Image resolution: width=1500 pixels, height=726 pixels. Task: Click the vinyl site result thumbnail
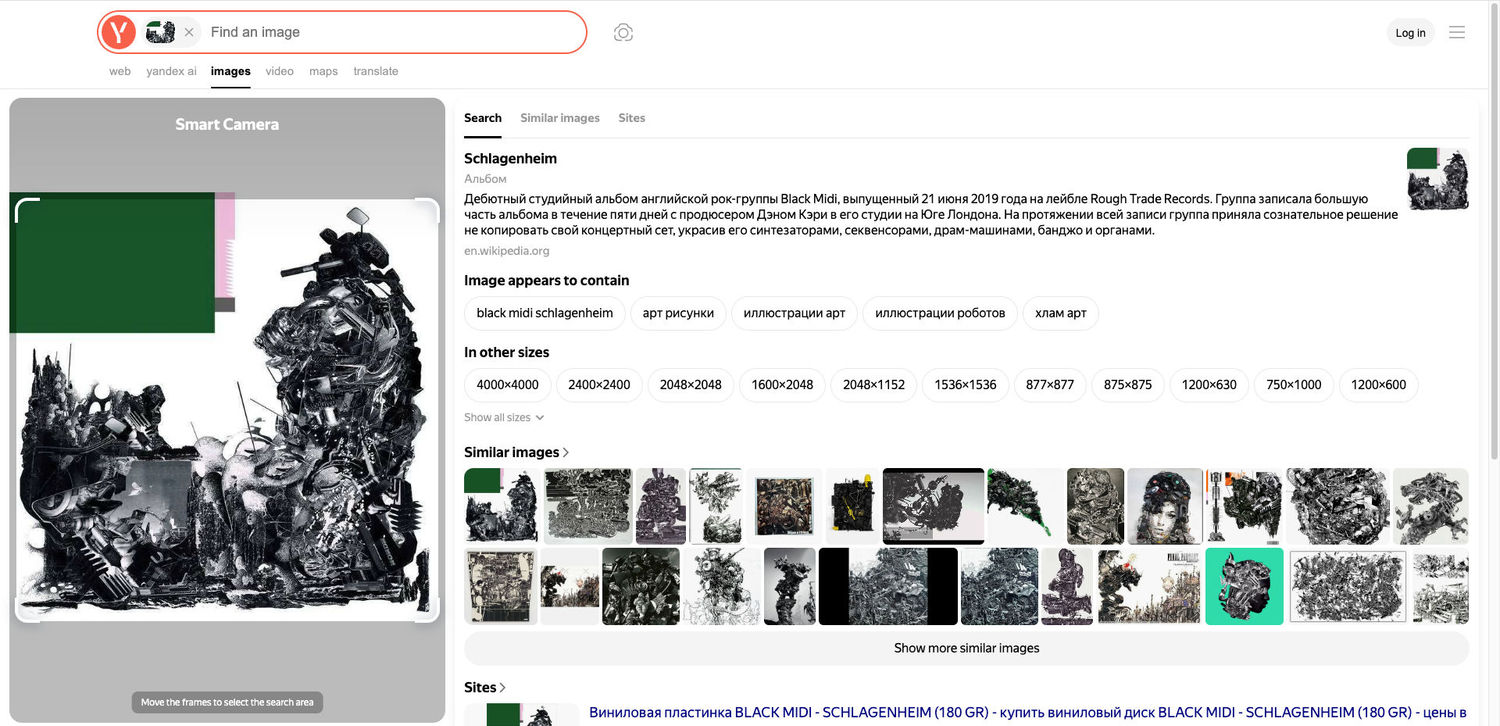click(522, 714)
